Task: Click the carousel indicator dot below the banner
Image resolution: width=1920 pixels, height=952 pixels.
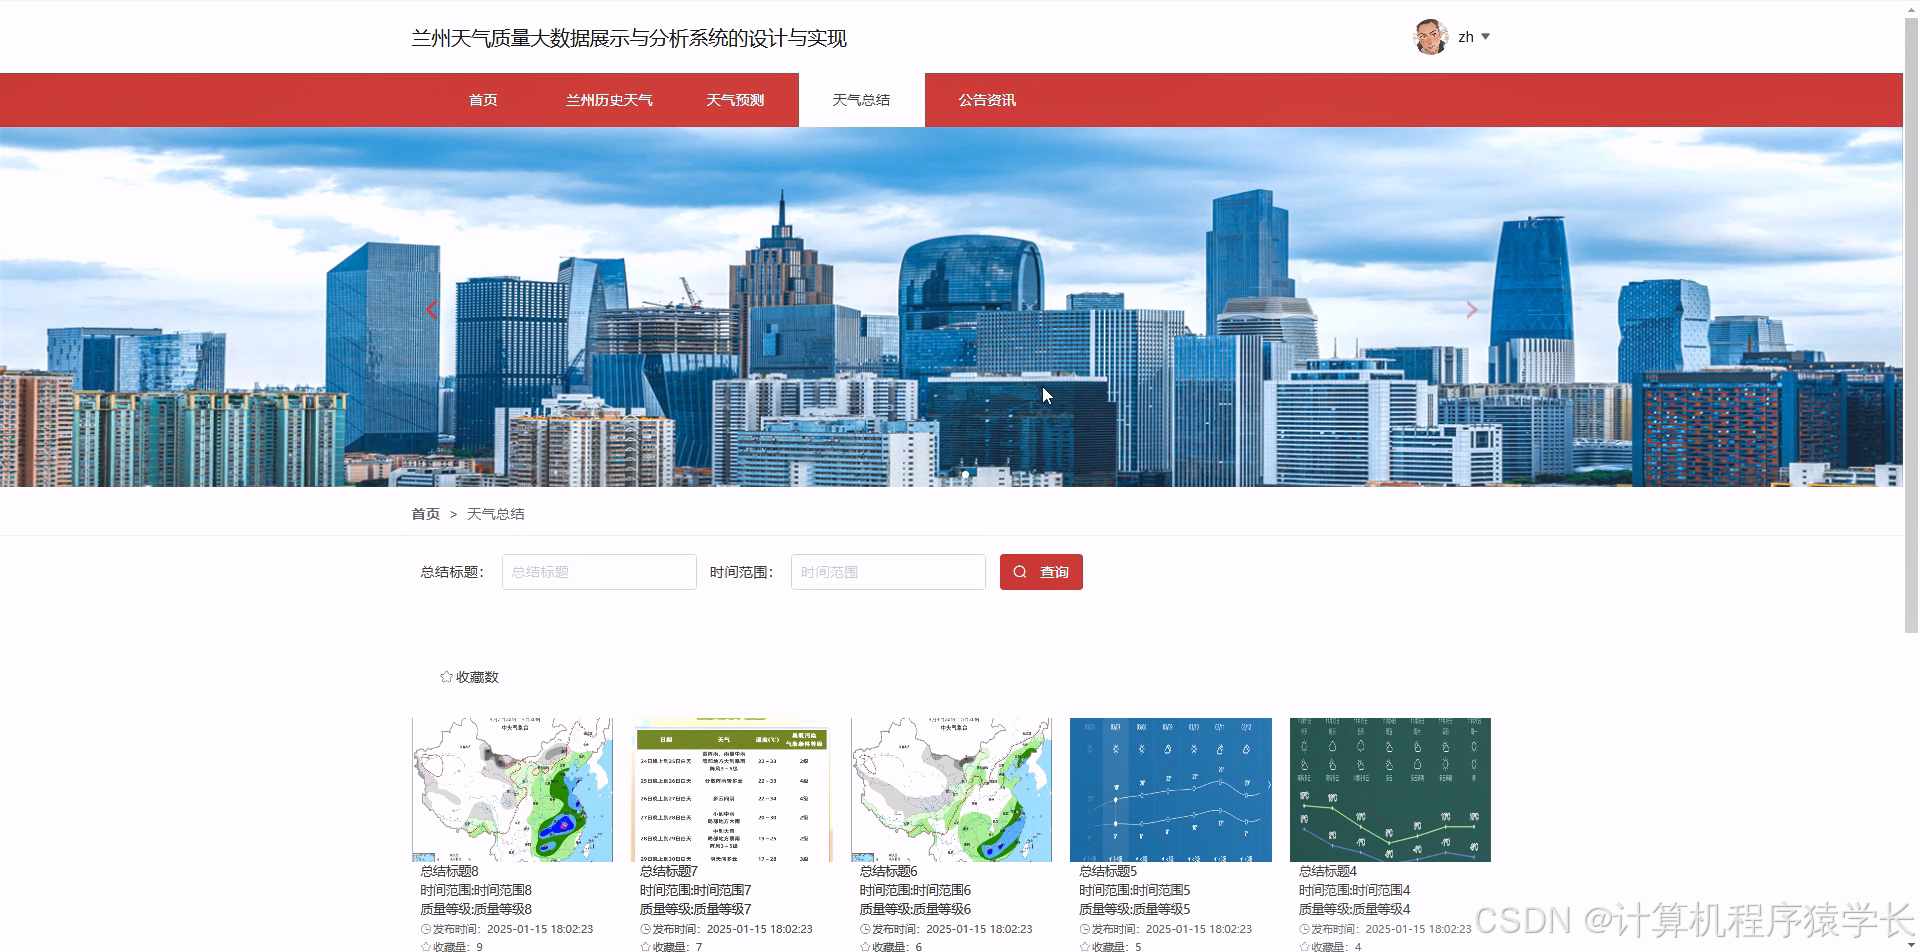Action: coord(963,473)
